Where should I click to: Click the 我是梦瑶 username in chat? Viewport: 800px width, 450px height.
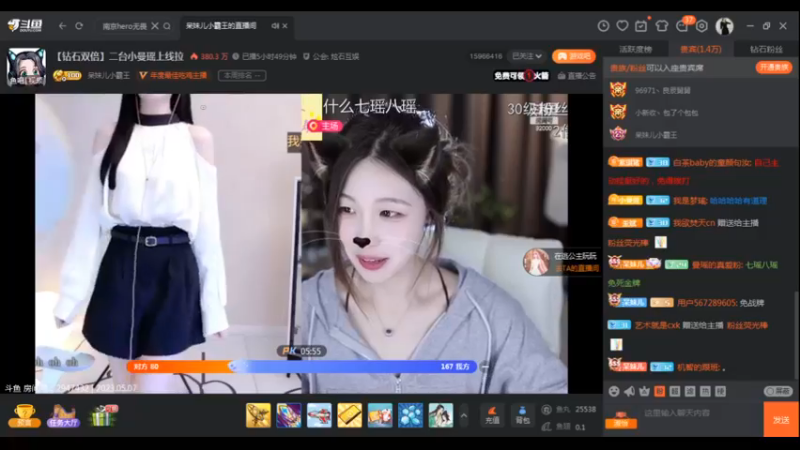pos(689,201)
